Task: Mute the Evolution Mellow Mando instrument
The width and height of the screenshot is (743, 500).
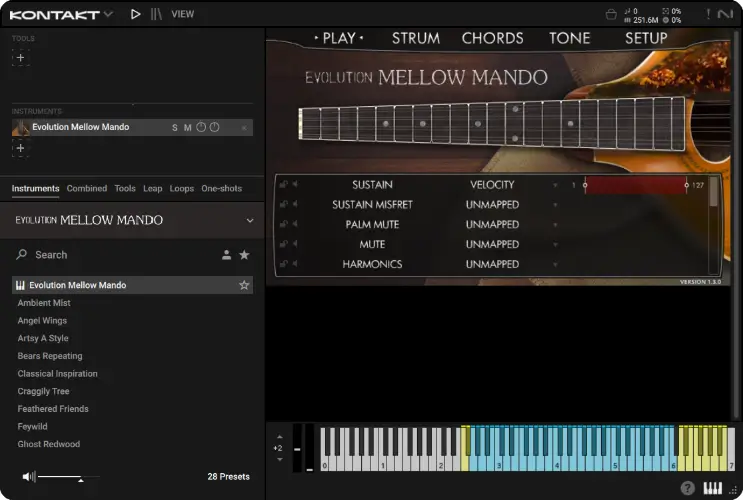Action: point(187,128)
